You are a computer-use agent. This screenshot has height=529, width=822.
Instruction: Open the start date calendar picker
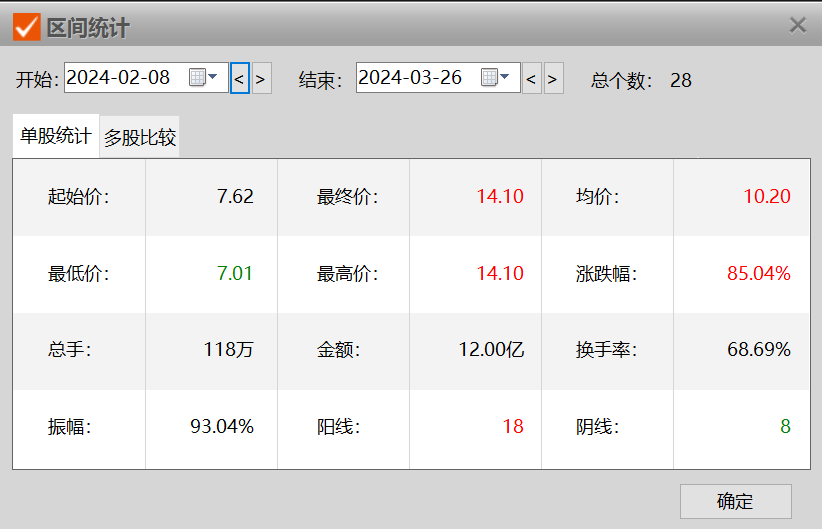pyautogui.click(x=203, y=78)
